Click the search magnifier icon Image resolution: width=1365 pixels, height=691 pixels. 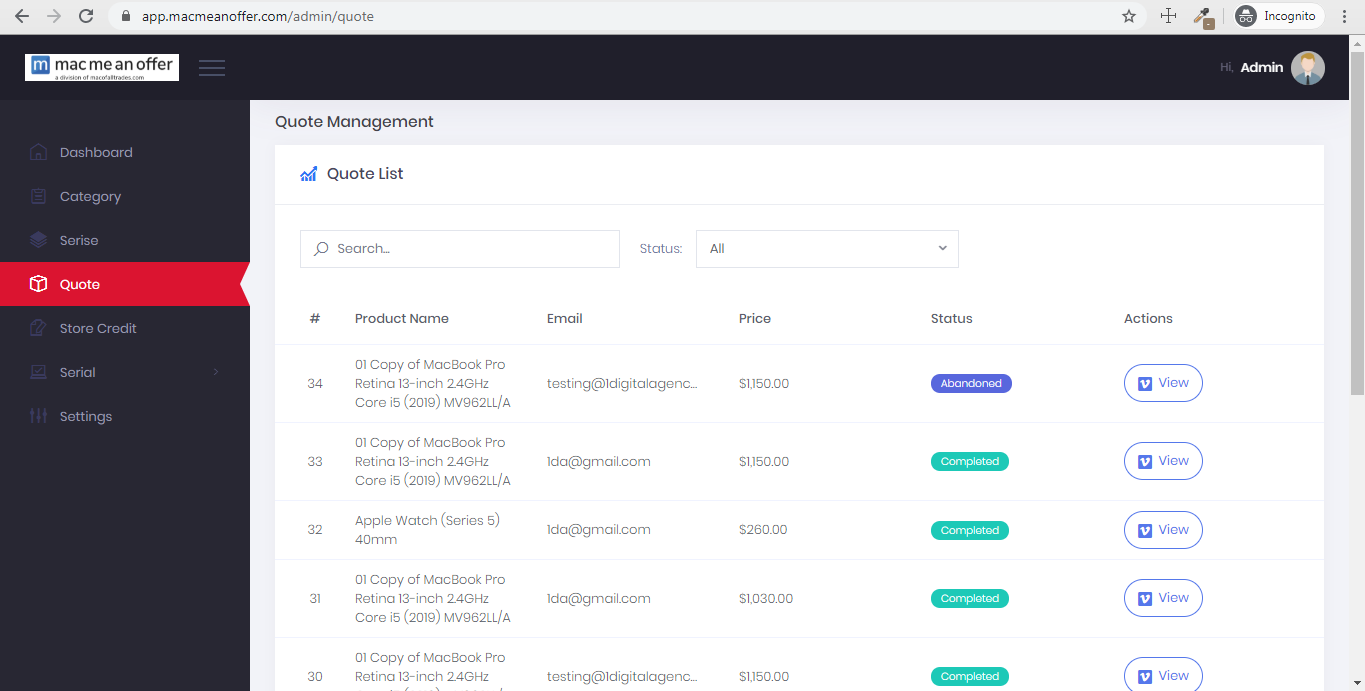320,248
